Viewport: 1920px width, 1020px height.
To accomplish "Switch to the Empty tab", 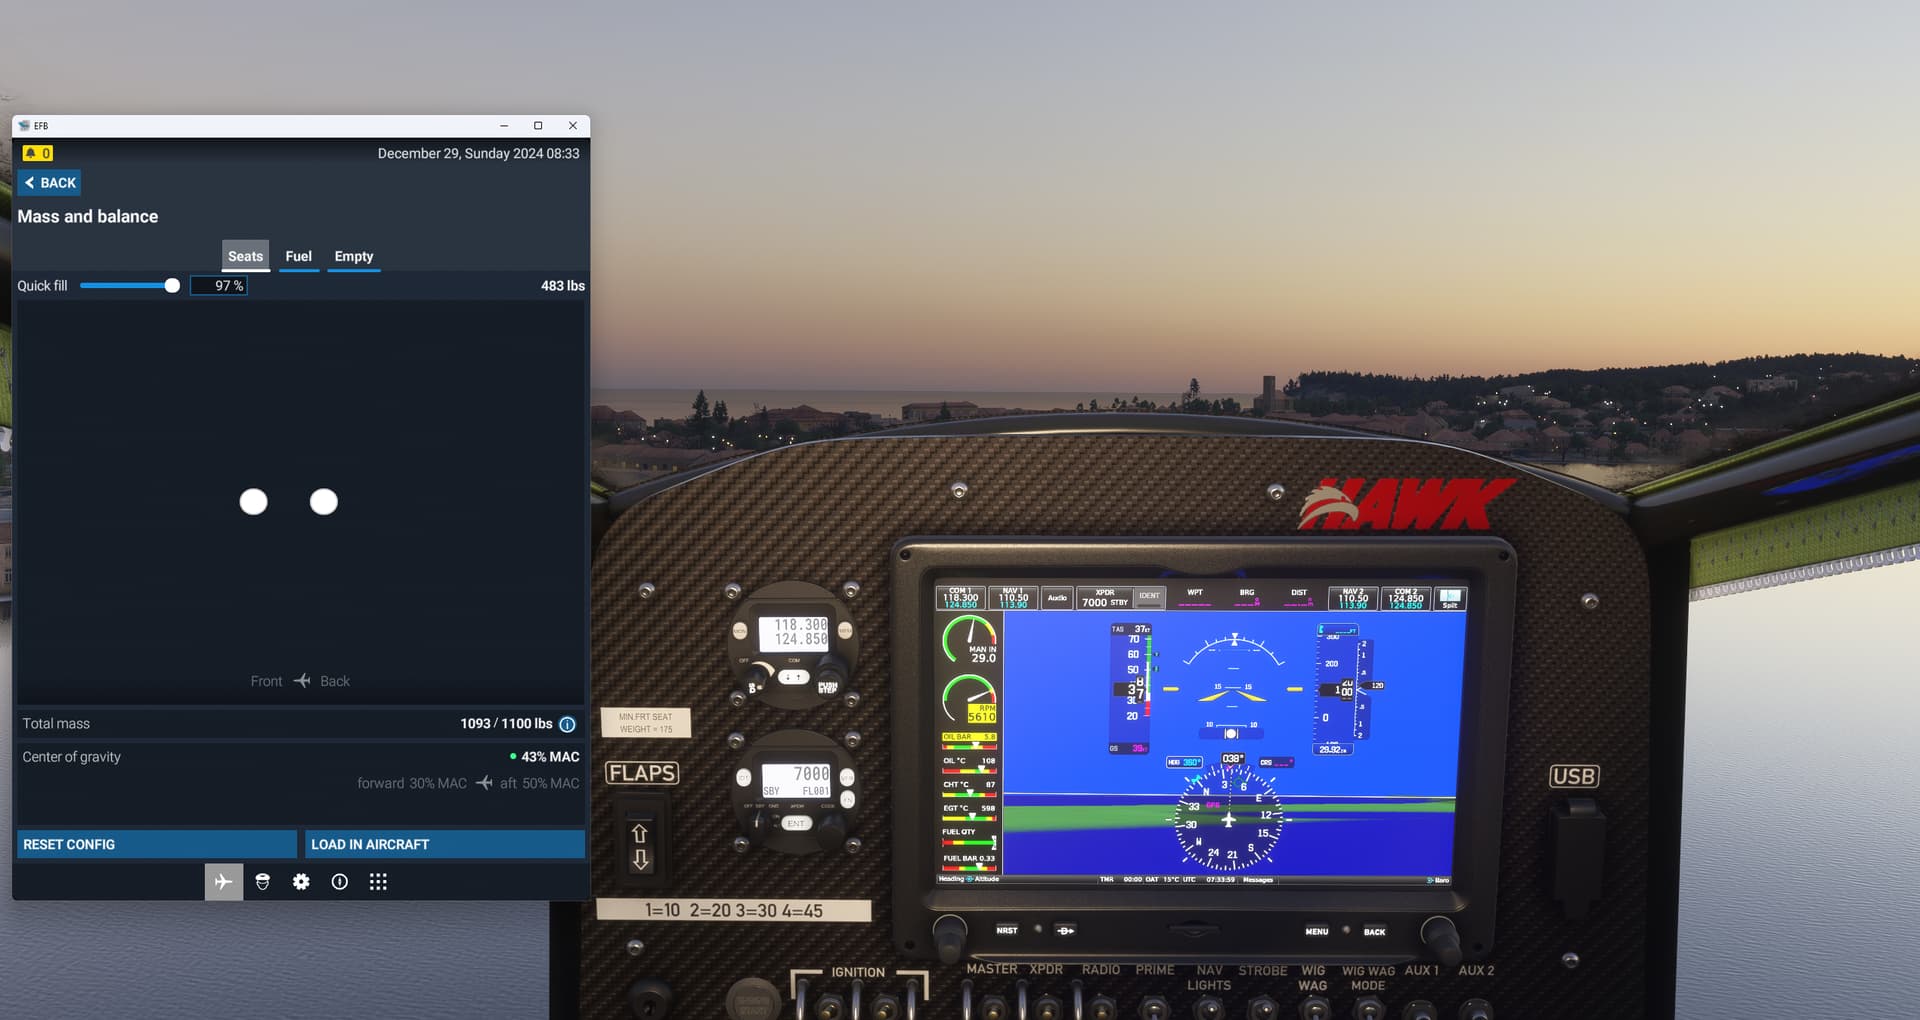I will click(353, 256).
